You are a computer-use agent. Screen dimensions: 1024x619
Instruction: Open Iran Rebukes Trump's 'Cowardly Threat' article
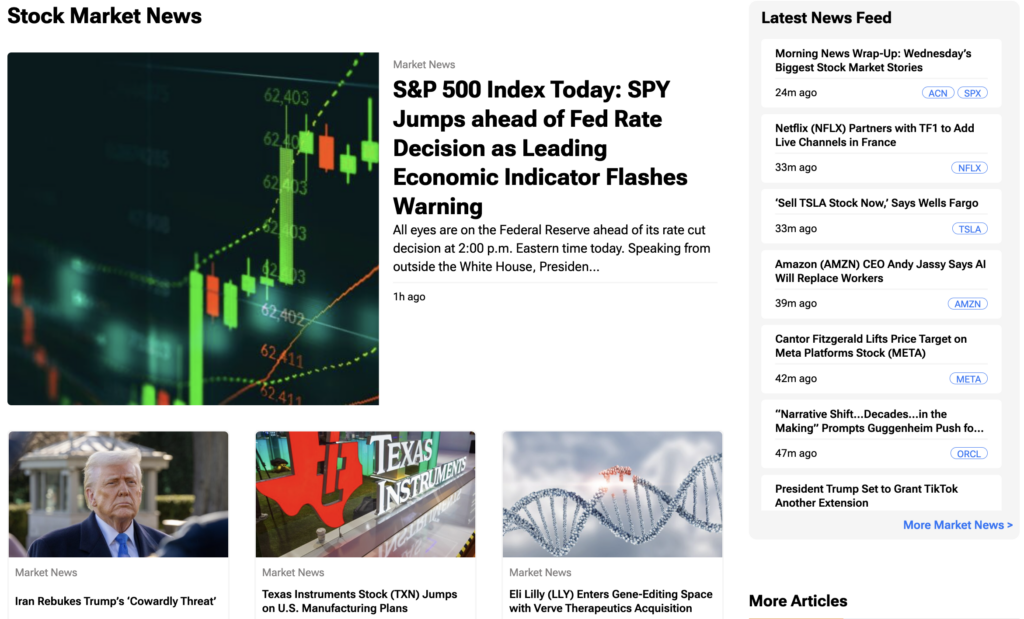tap(116, 601)
